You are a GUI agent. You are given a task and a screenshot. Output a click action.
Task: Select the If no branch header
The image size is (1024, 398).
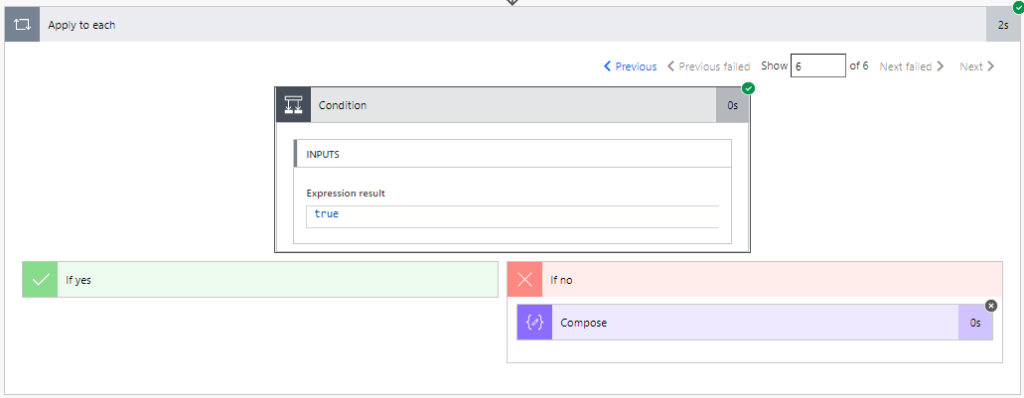point(754,280)
